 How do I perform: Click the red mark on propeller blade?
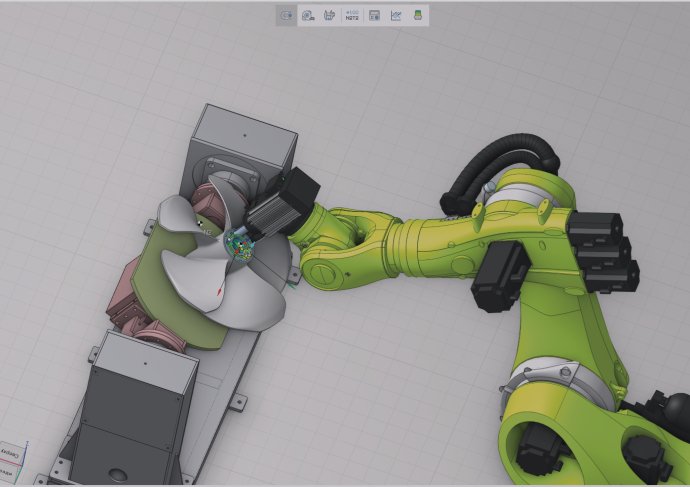(218, 289)
